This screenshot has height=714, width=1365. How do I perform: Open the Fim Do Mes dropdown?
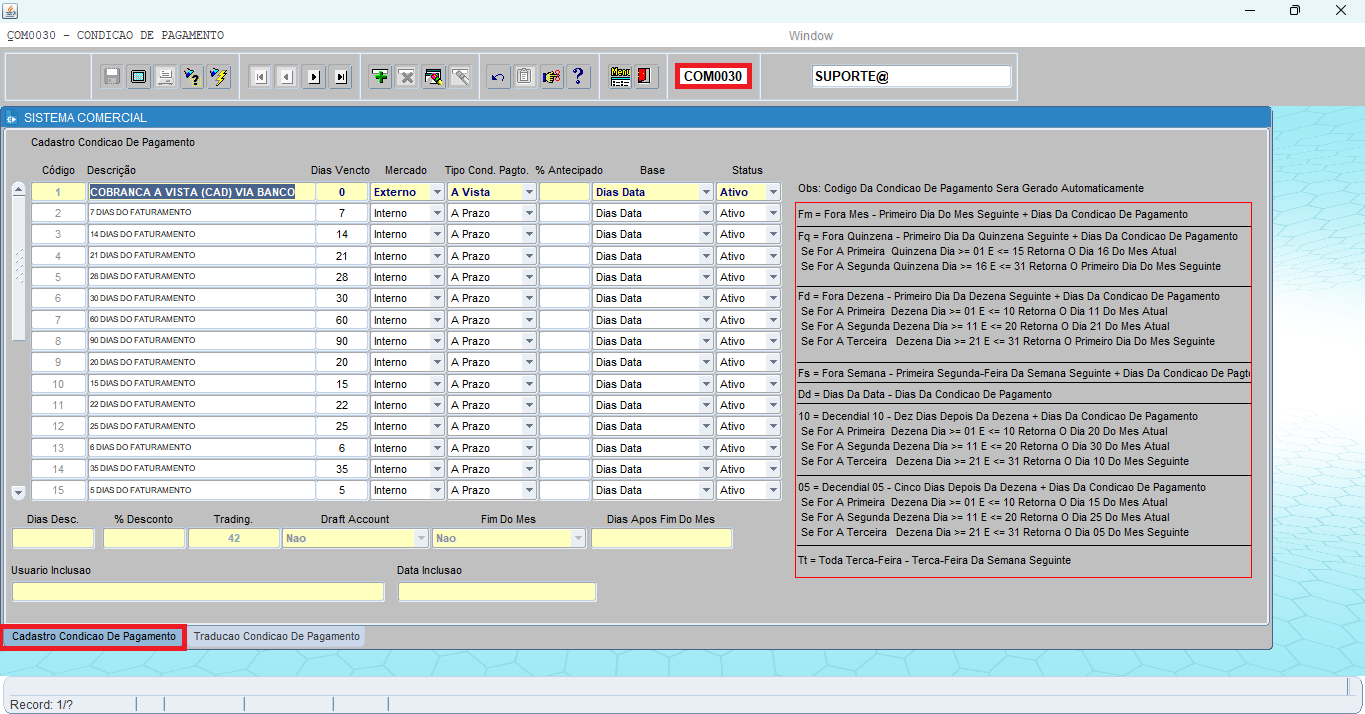pyautogui.click(x=578, y=538)
